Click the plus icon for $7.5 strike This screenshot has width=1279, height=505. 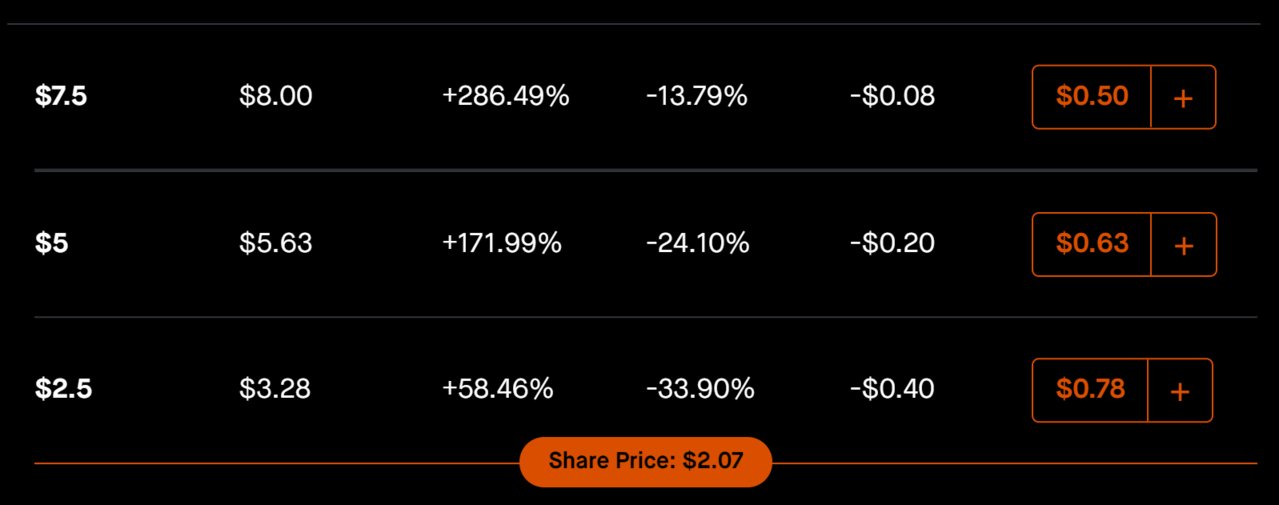tap(1183, 97)
